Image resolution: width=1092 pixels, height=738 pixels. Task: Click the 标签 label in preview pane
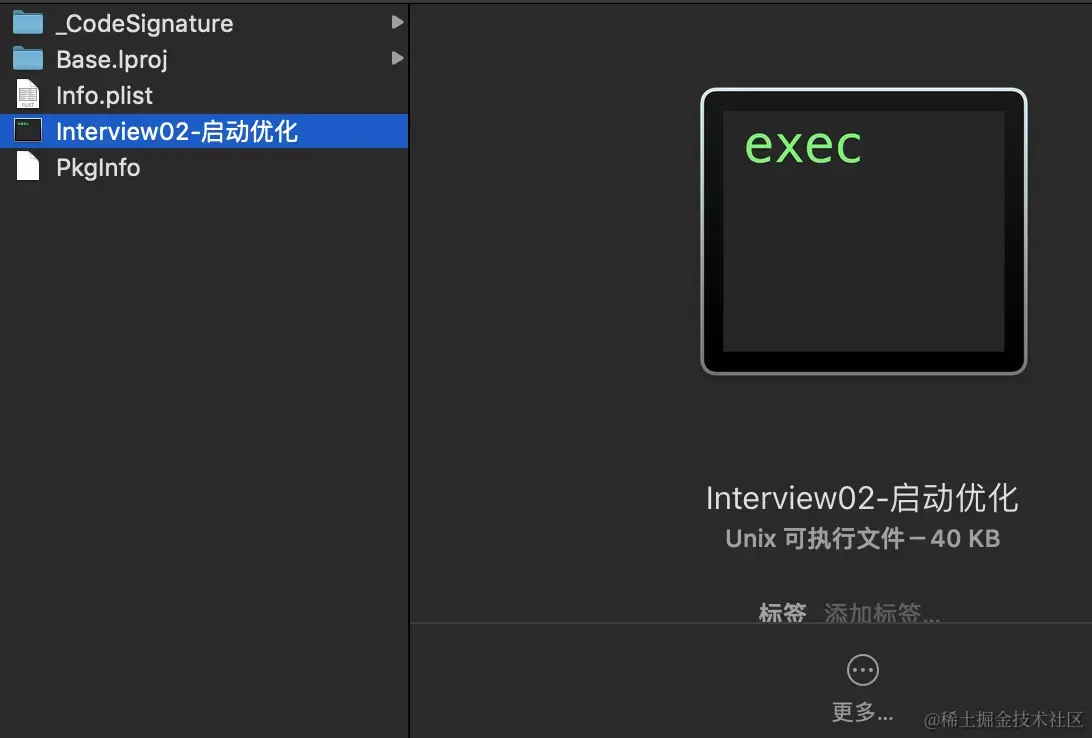[x=783, y=613]
